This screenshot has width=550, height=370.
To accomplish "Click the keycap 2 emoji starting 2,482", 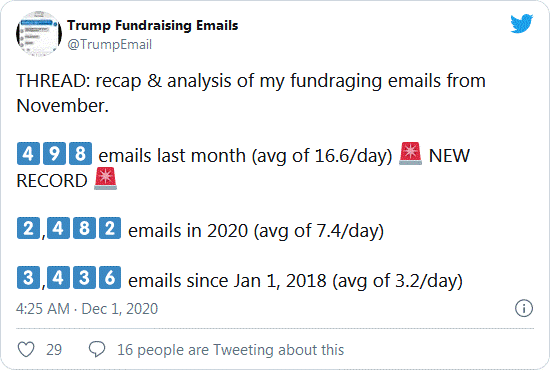I will click(x=28, y=228).
